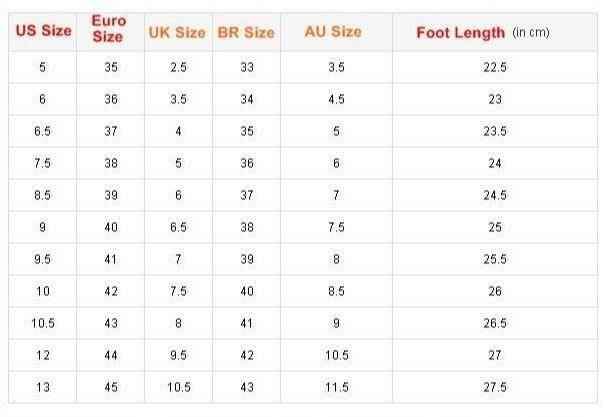Click BR size 42 cell
Screen dimensions: 604x417
click(247, 355)
